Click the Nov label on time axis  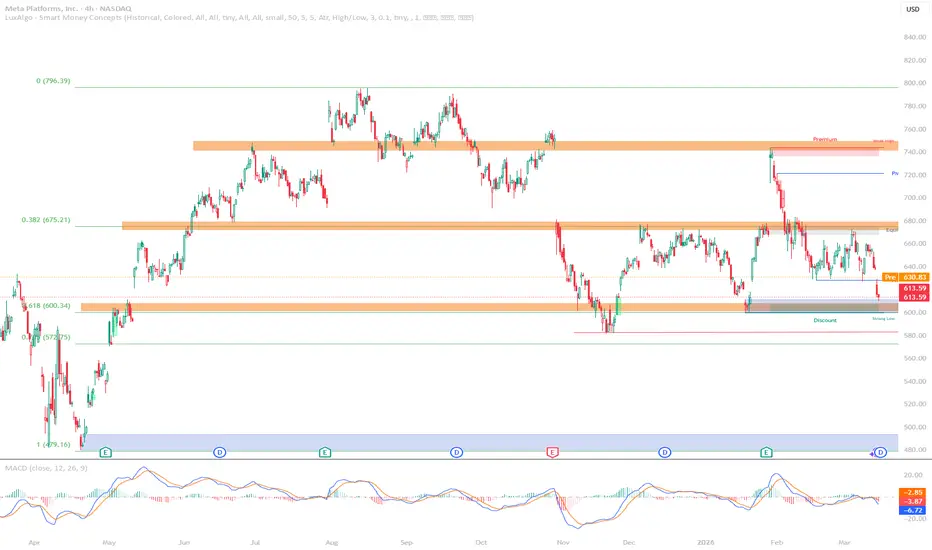tap(563, 542)
